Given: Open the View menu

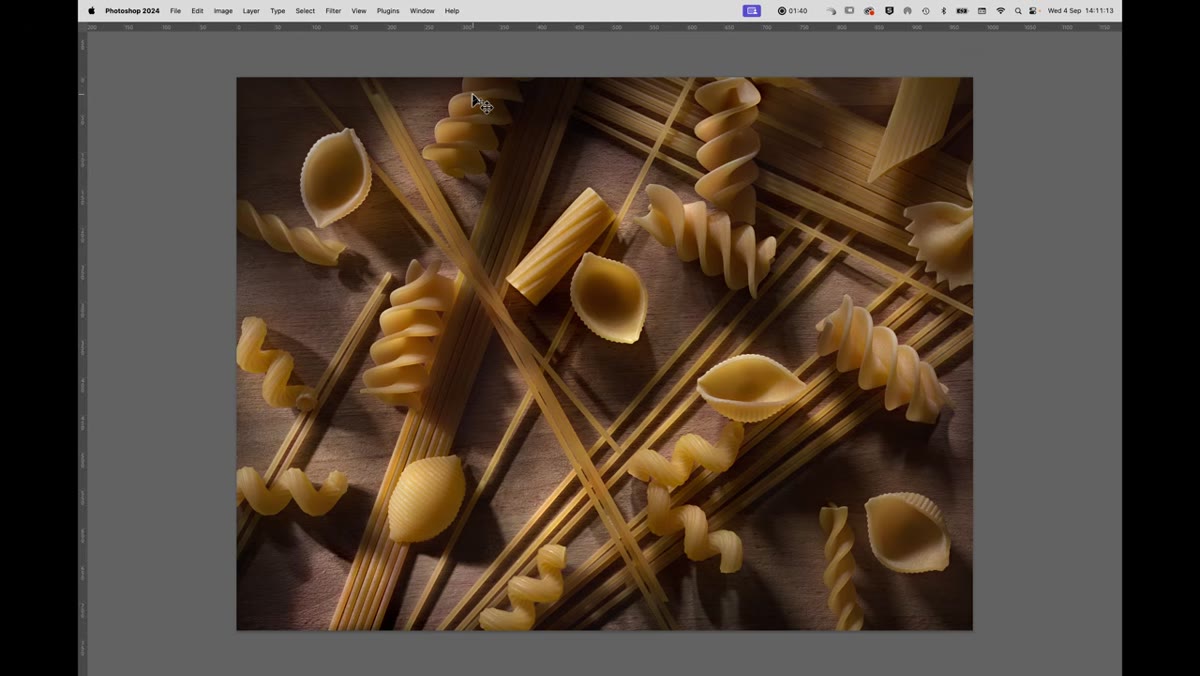Looking at the screenshot, I should tap(359, 11).
